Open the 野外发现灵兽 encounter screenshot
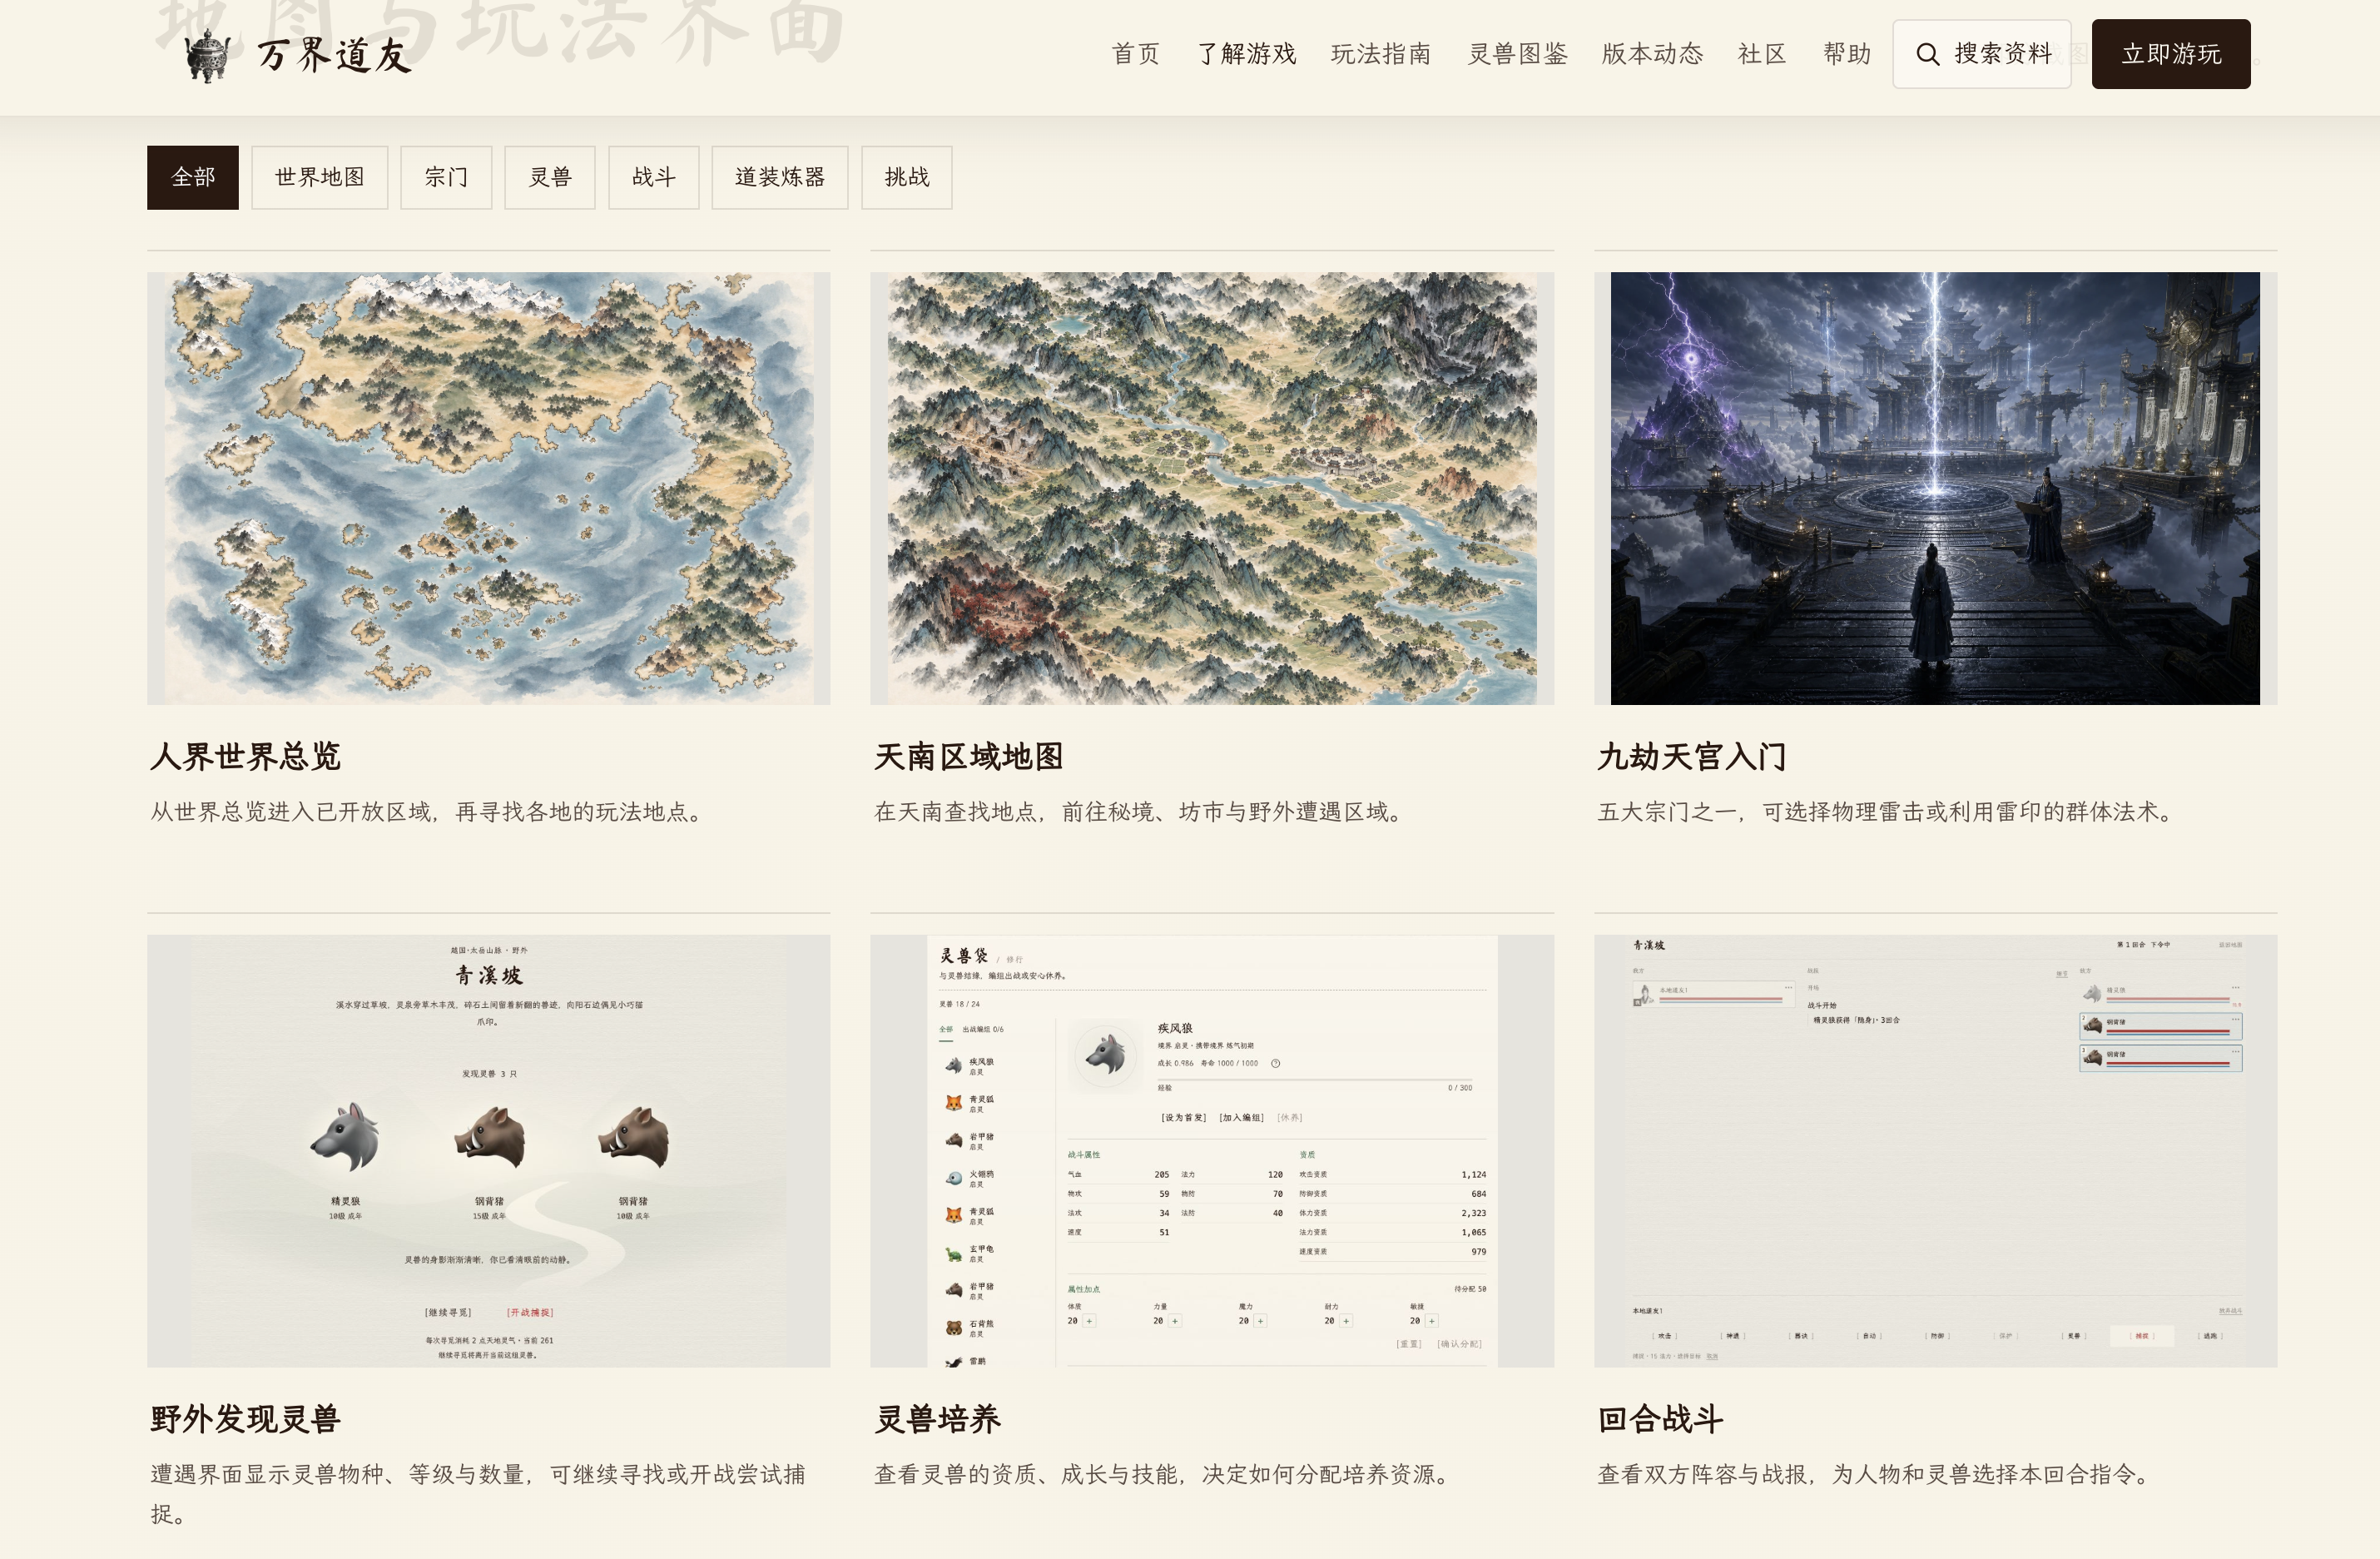The width and height of the screenshot is (2380, 1559). (x=488, y=1151)
